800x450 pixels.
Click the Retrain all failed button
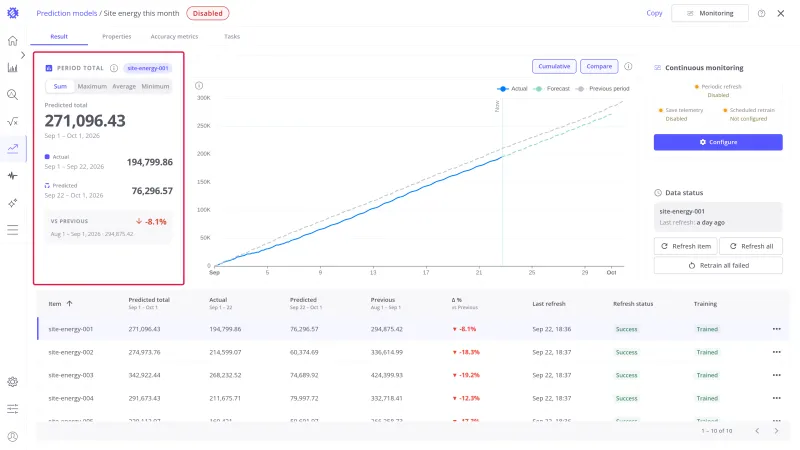click(718, 265)
